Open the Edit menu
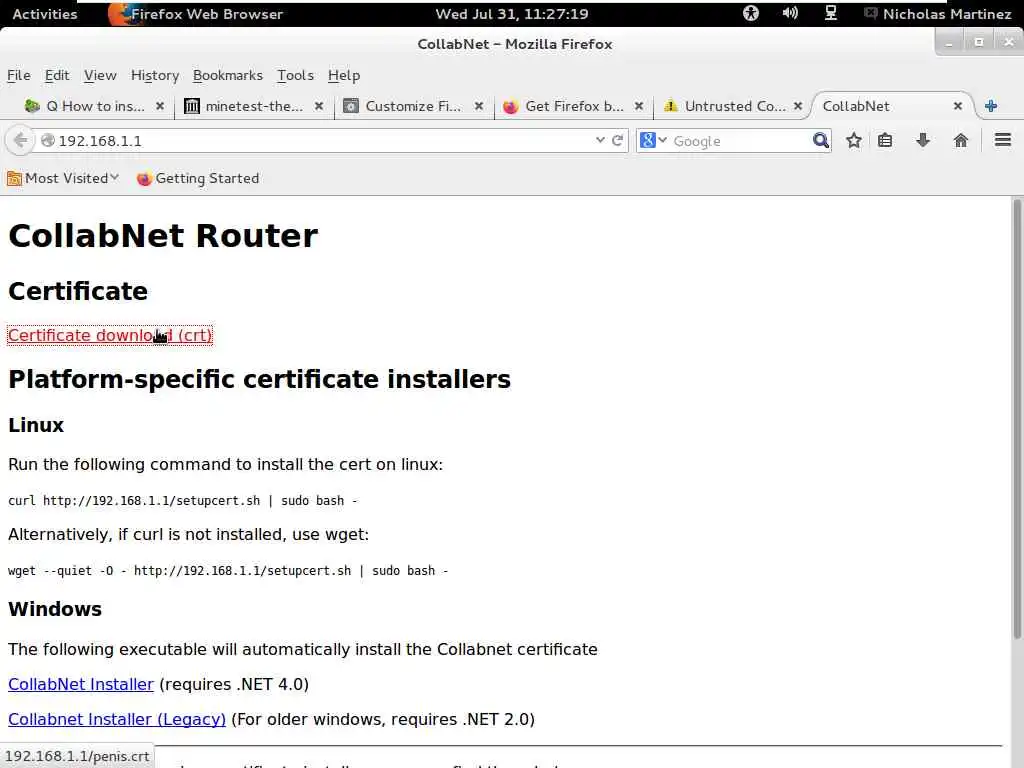Viewport: 1024px width, 768px height. point(57,76)
